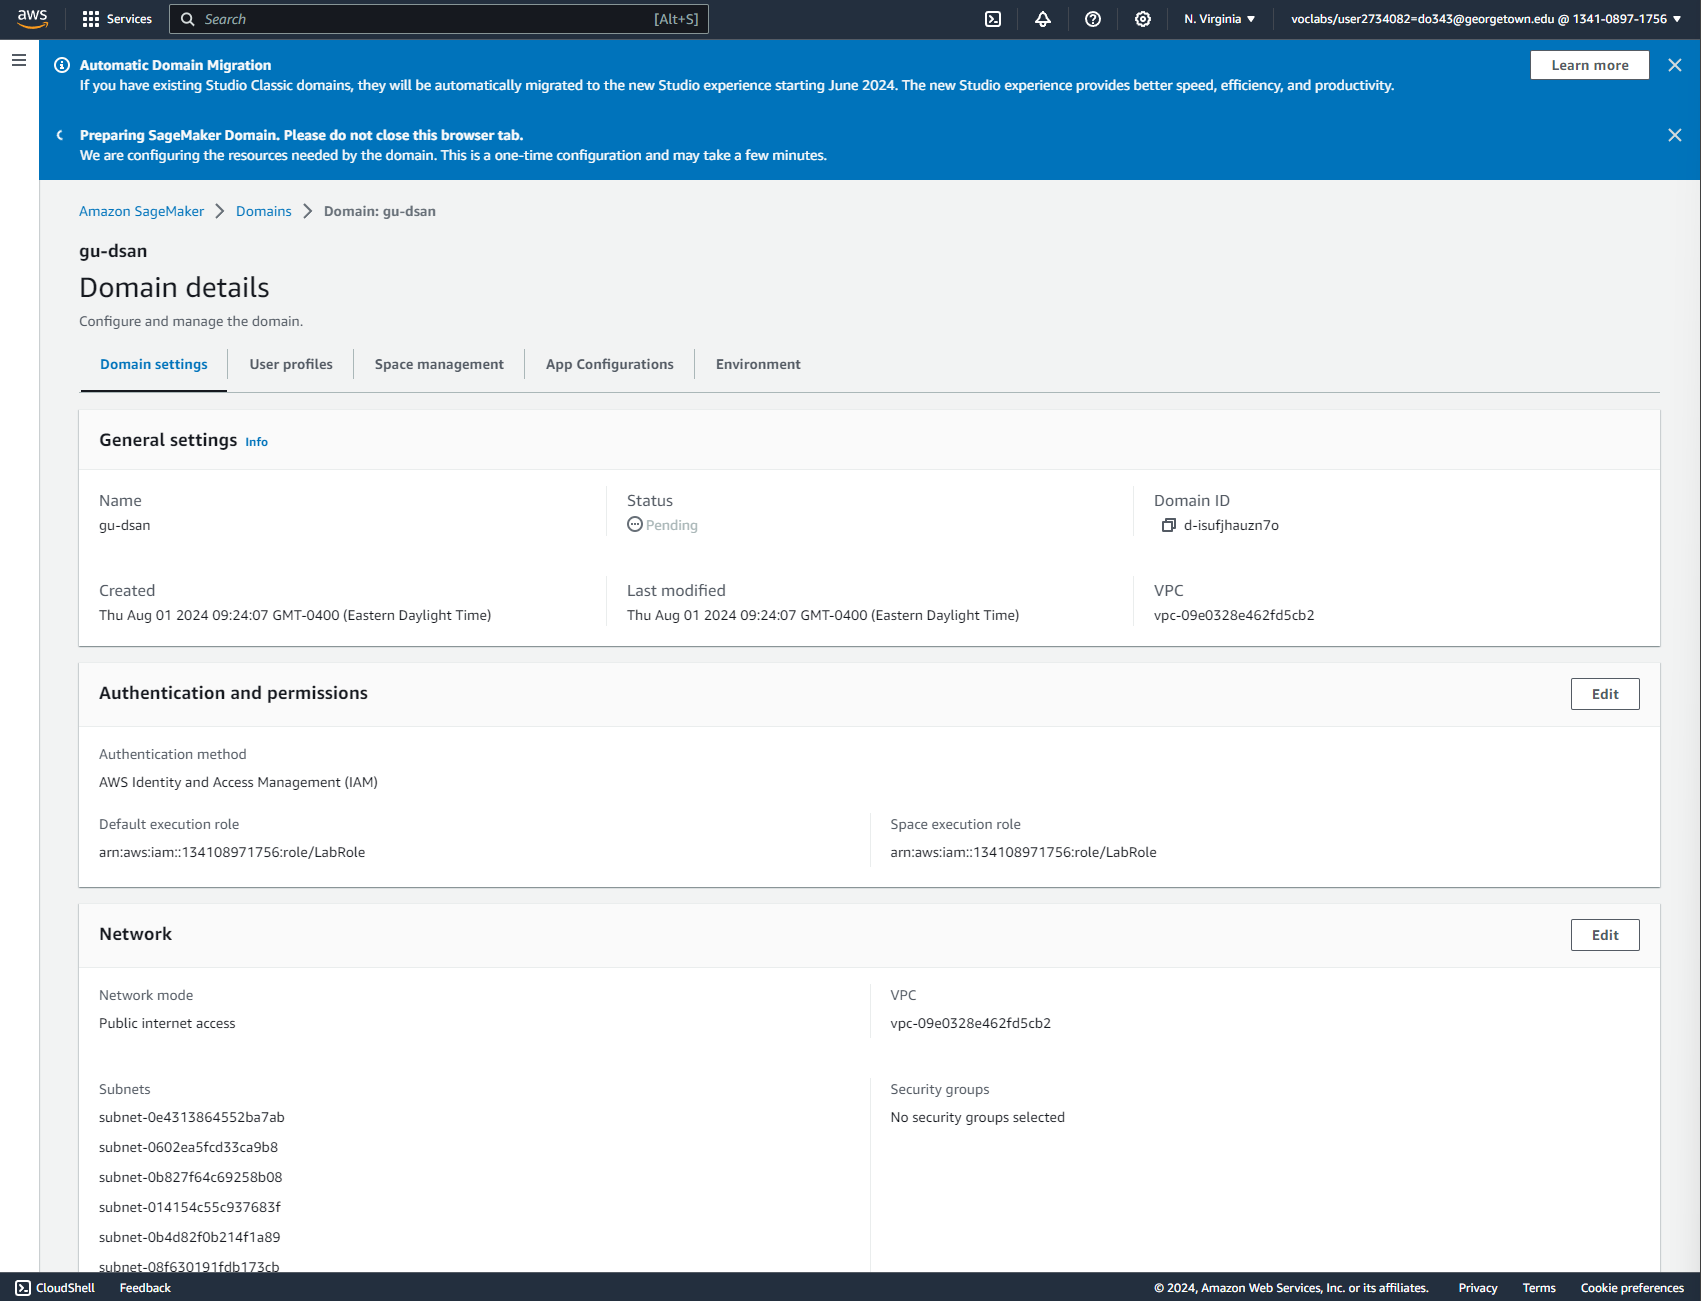
Task: Dismiss the Preparing SageMaker Domain banner
Action: tap(1675, 135)
